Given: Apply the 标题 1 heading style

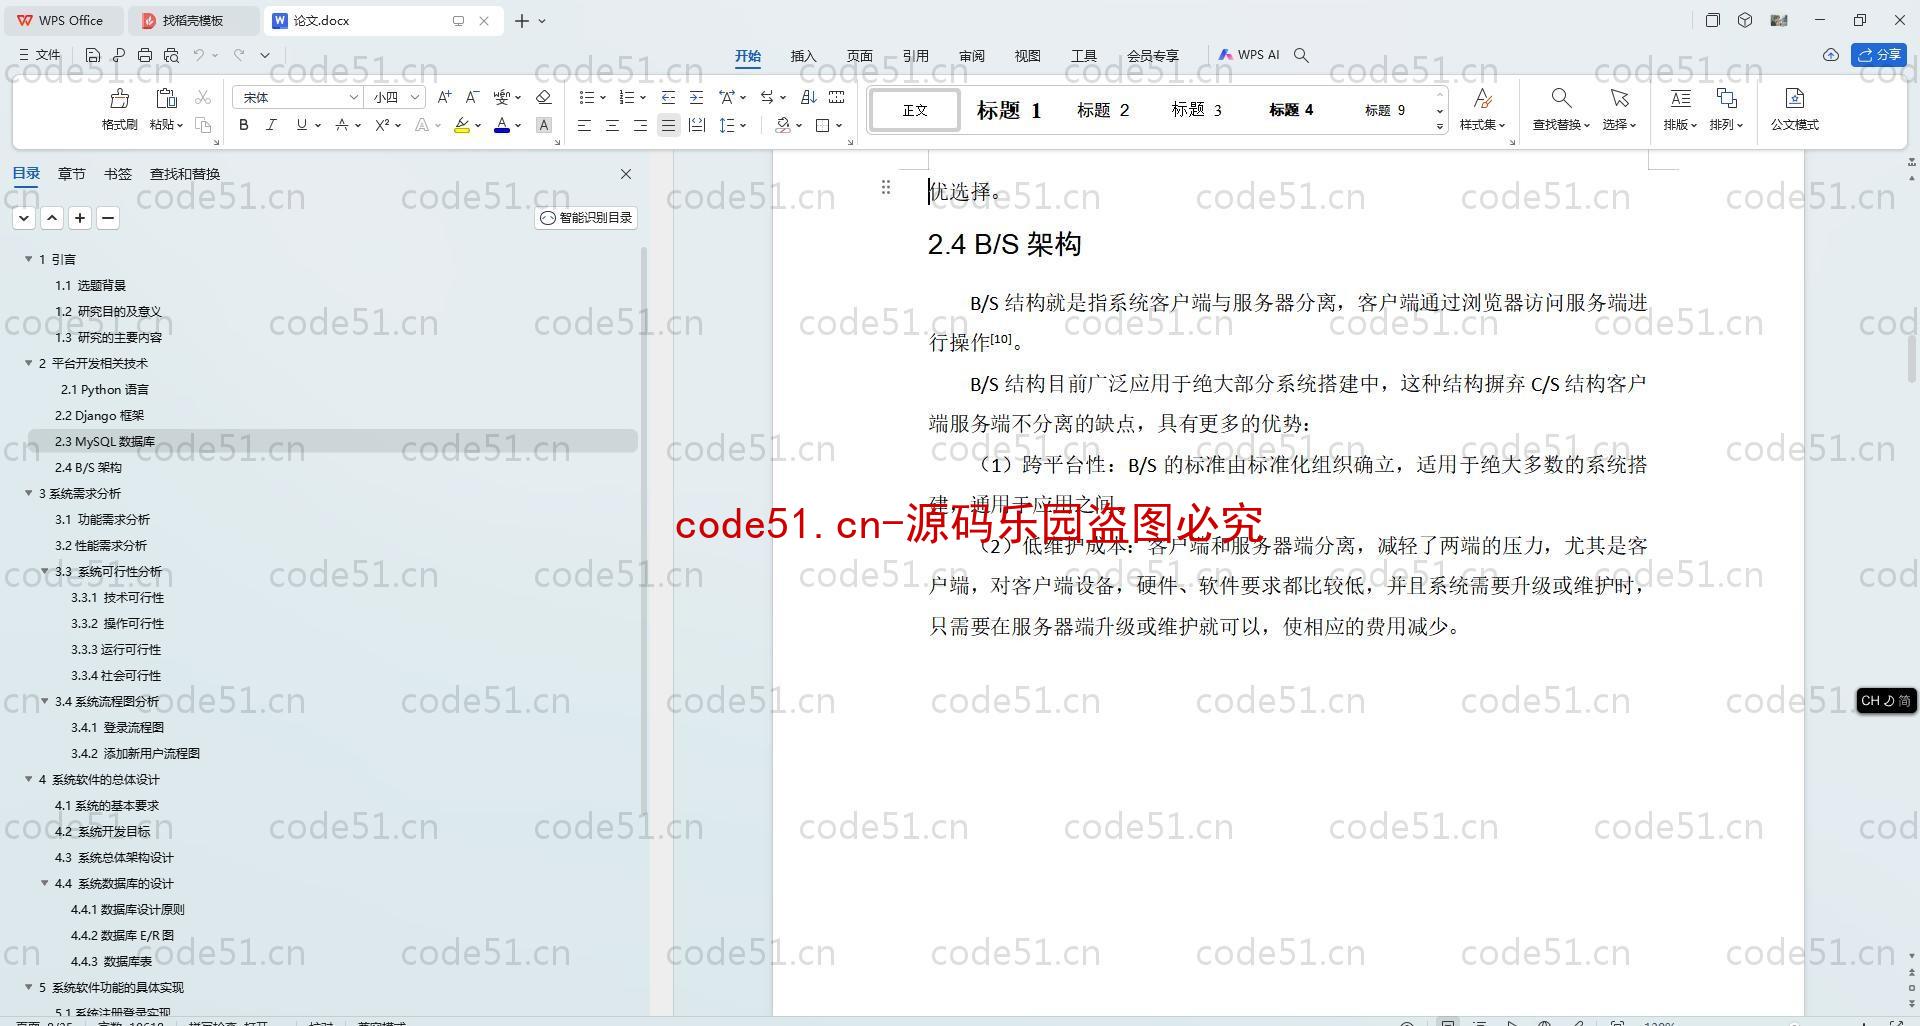Looking at the screenshot, I should [1009, 110].
